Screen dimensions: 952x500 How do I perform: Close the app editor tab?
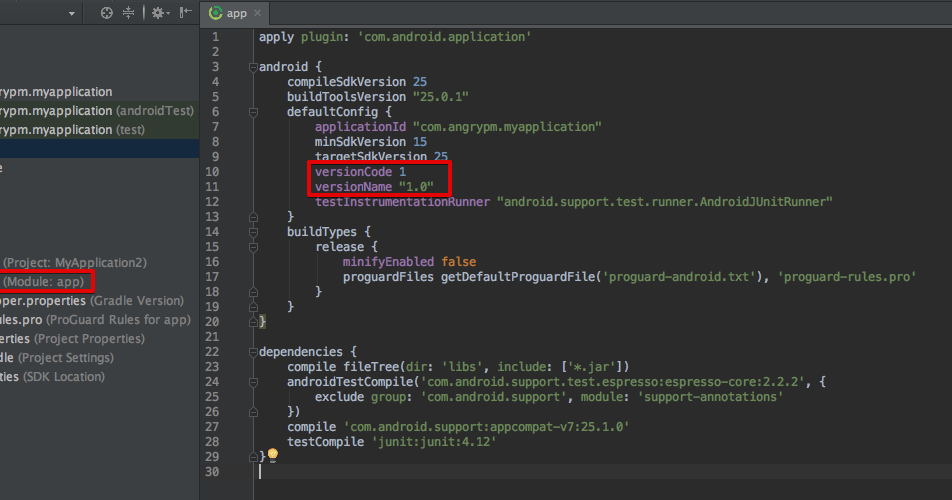point(257,13)
